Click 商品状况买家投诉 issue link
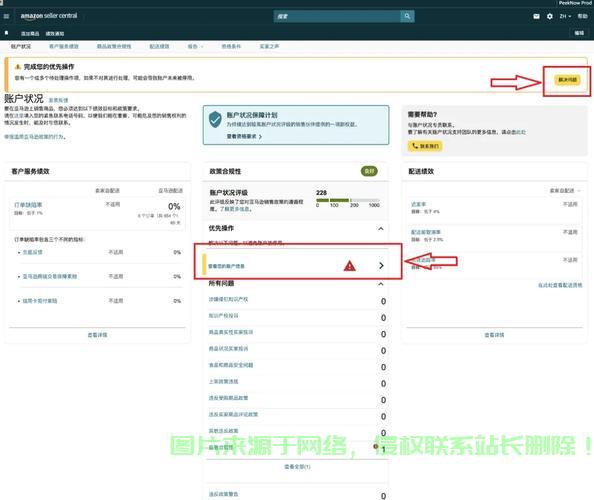This screenshot has width=594, height=500. [x=228, y=348]
